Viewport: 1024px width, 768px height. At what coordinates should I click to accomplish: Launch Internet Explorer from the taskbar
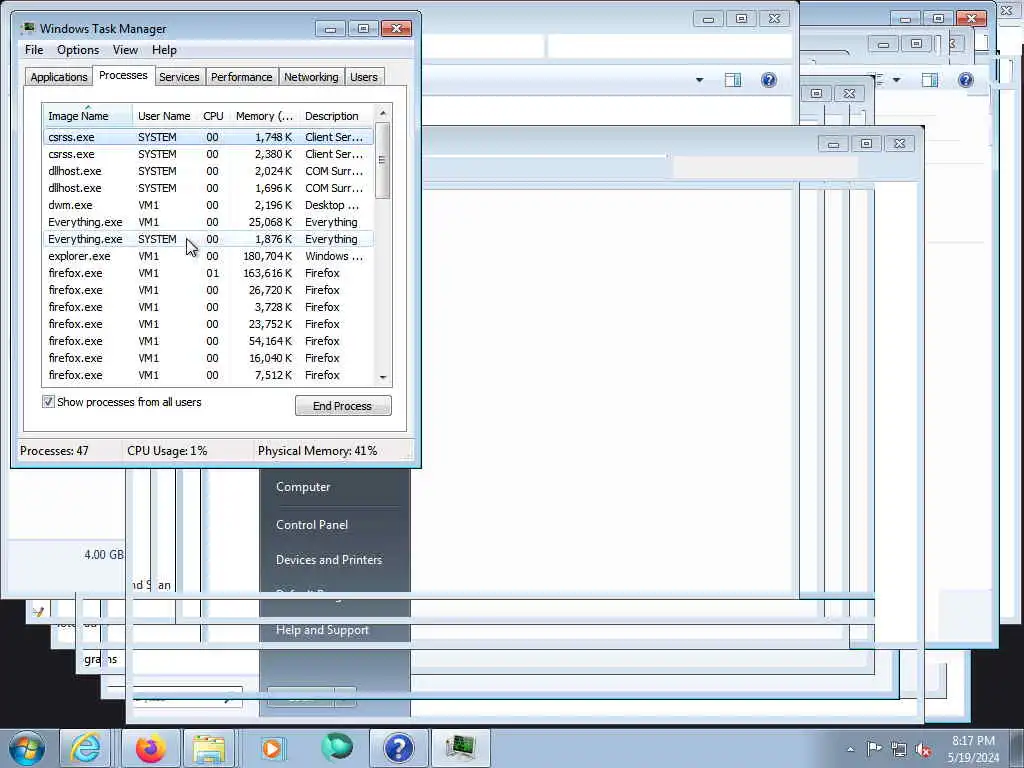coord(86,748)
